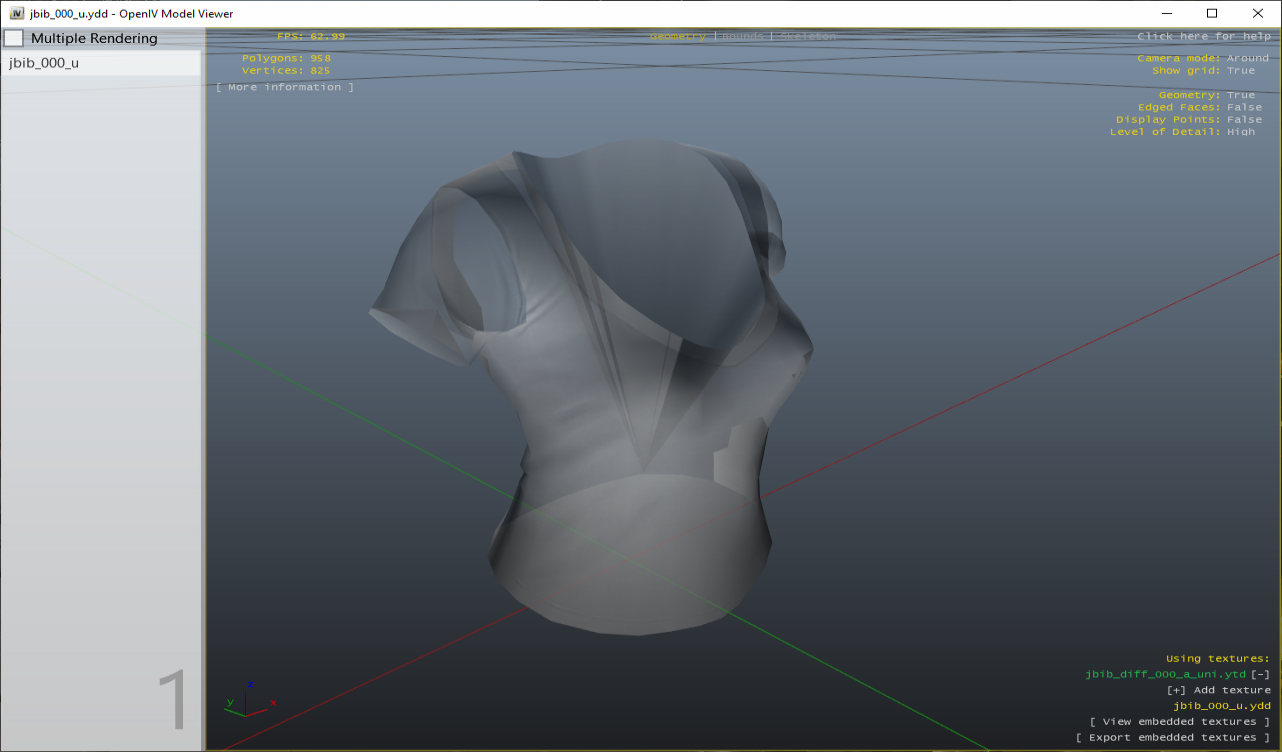Screen dimensions: 1282x752
Task: Click the Vertices: 825 statistic
Action: (x=286, y=71)
